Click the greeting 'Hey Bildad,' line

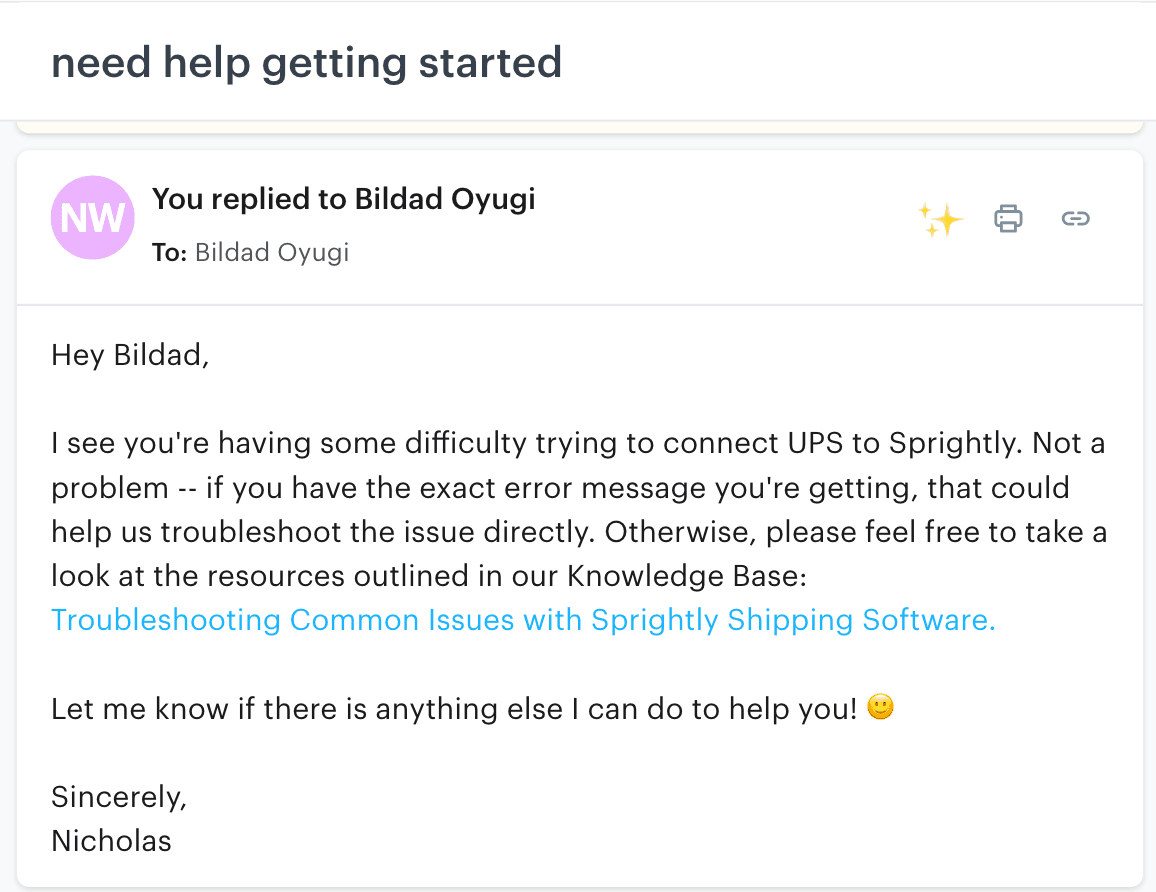[130, 355]
